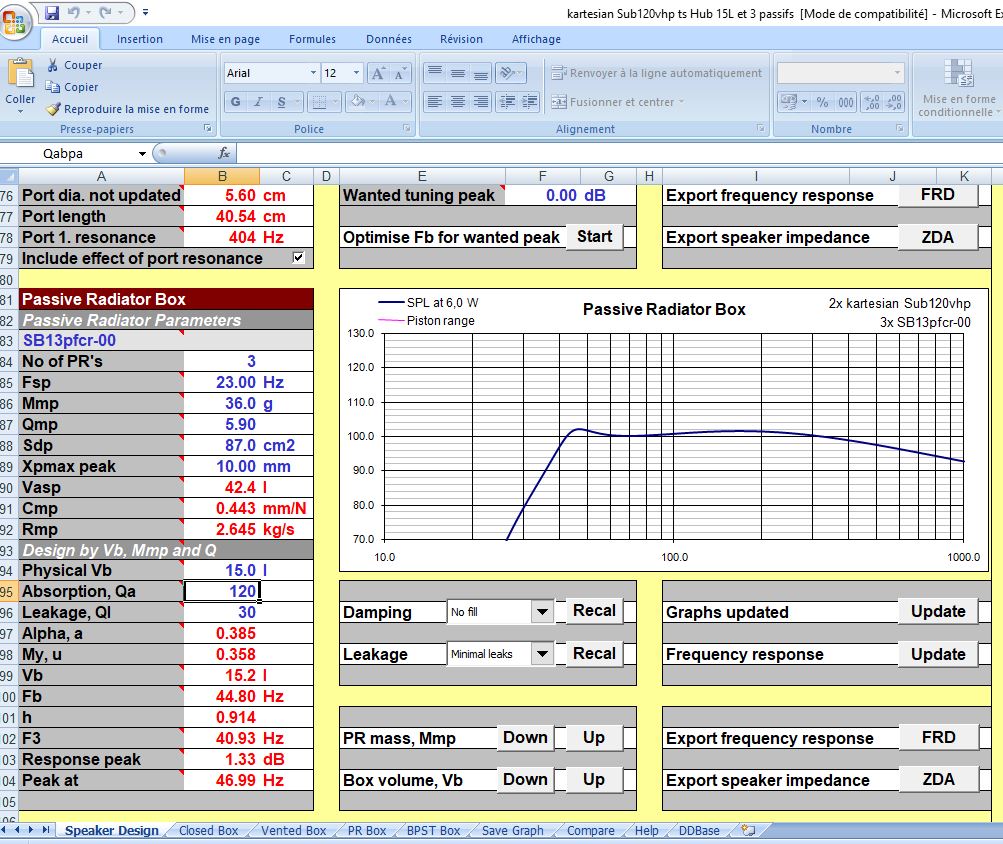Switch to the Mise en page tab
The height and width of the screenshot is (844, 1003).
[225, 39]
